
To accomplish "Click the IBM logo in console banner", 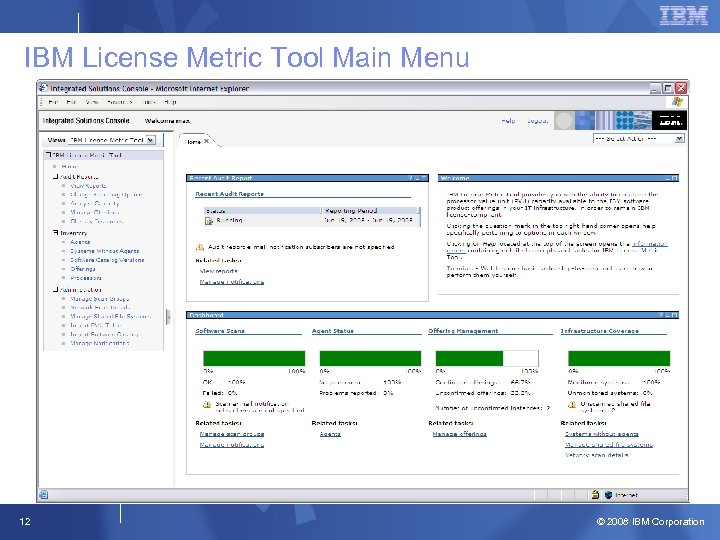I will 669,121.
